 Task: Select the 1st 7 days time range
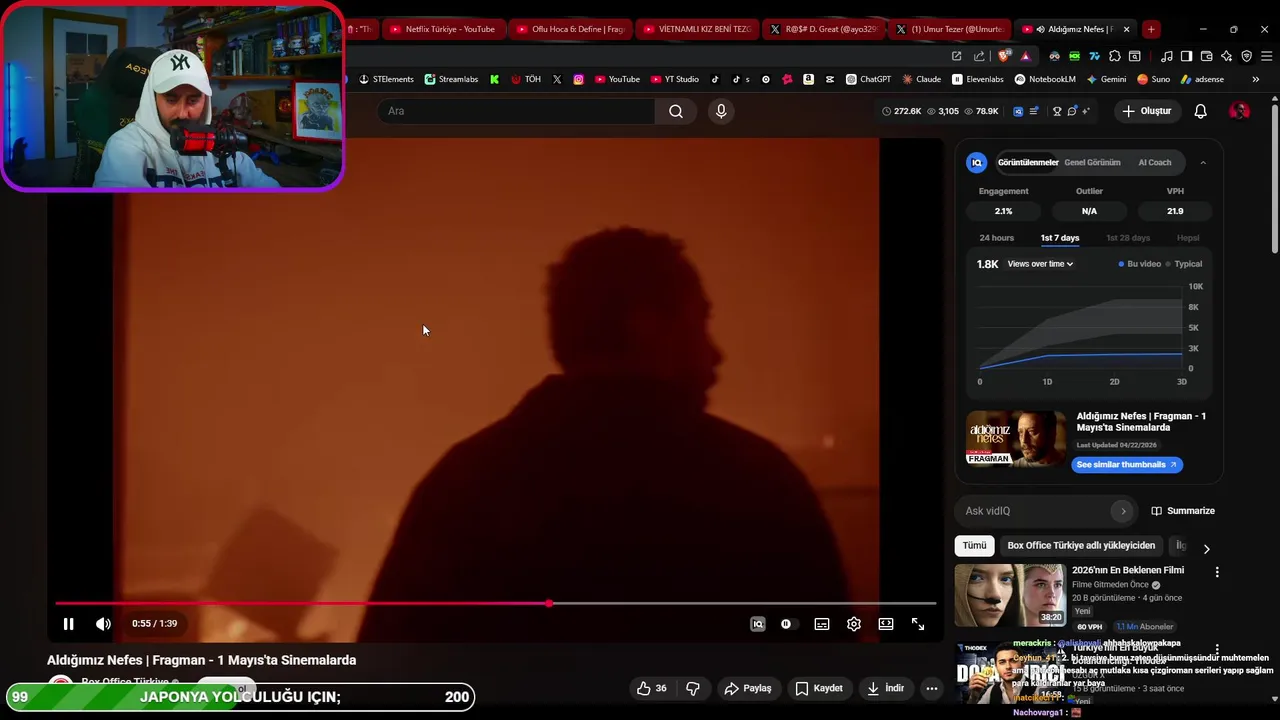pos(1060,238)
